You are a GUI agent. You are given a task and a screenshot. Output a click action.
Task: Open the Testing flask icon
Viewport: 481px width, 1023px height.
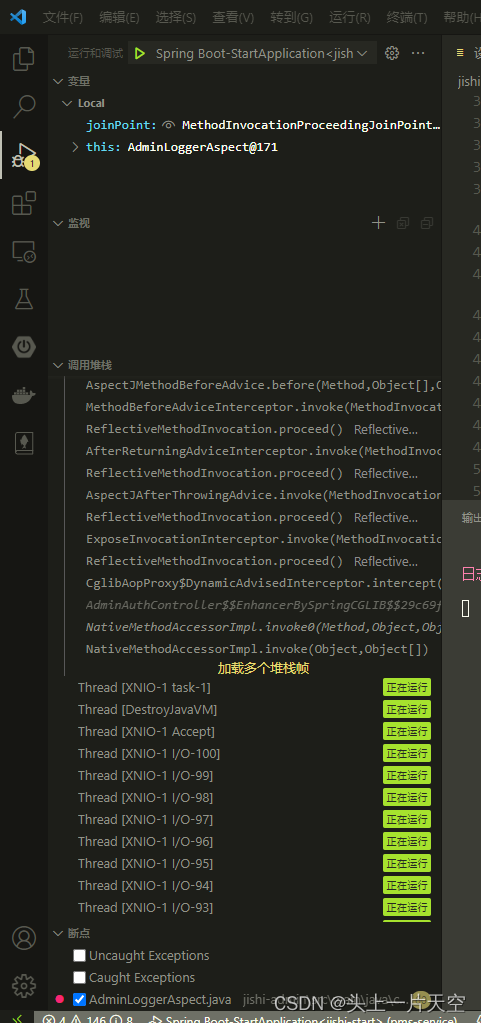[24, 299]
